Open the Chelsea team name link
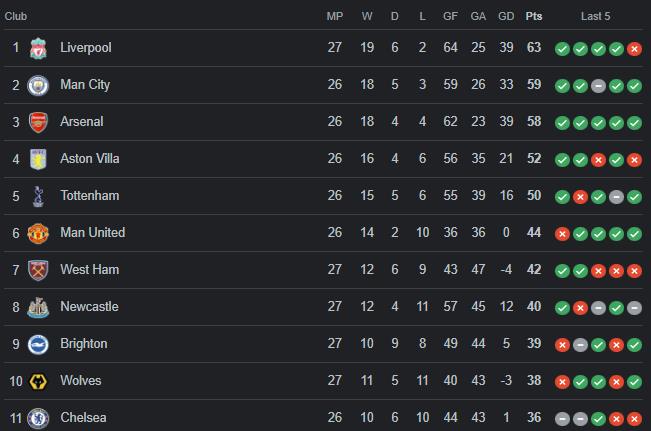 point(83,417)
